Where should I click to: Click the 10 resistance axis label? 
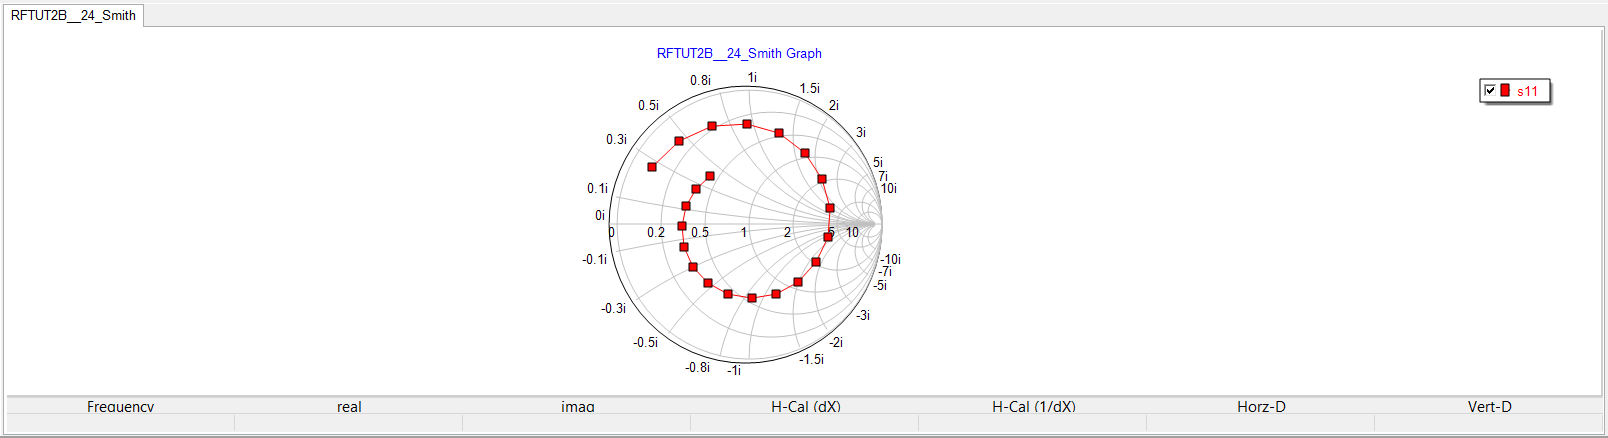tap(852, 232)
